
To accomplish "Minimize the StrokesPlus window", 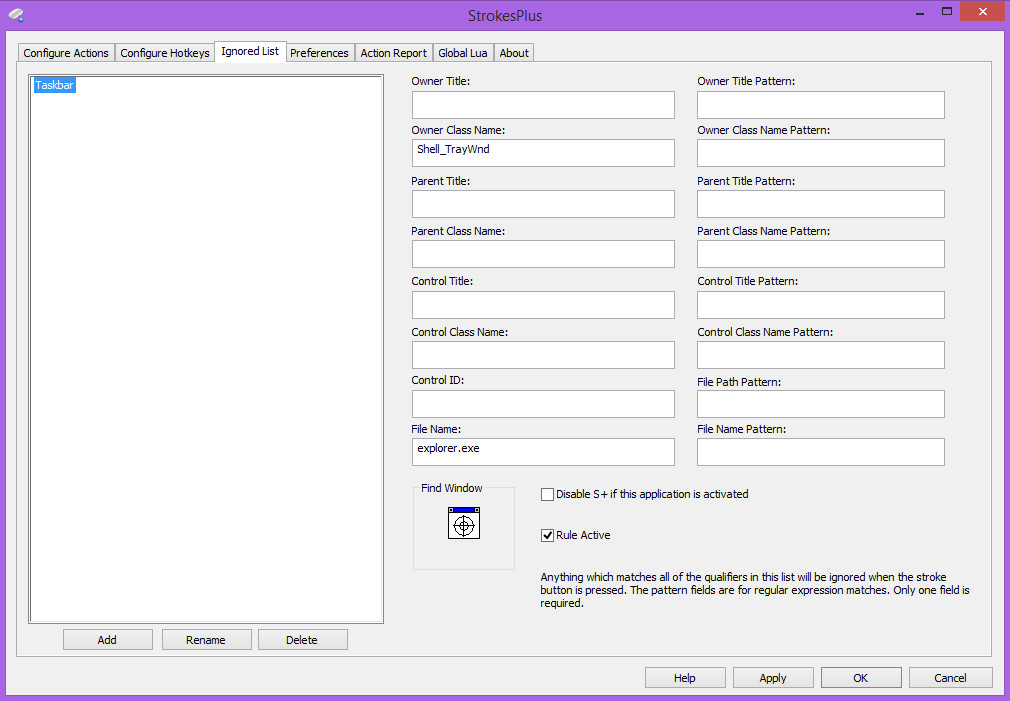I will pos(920,12).
